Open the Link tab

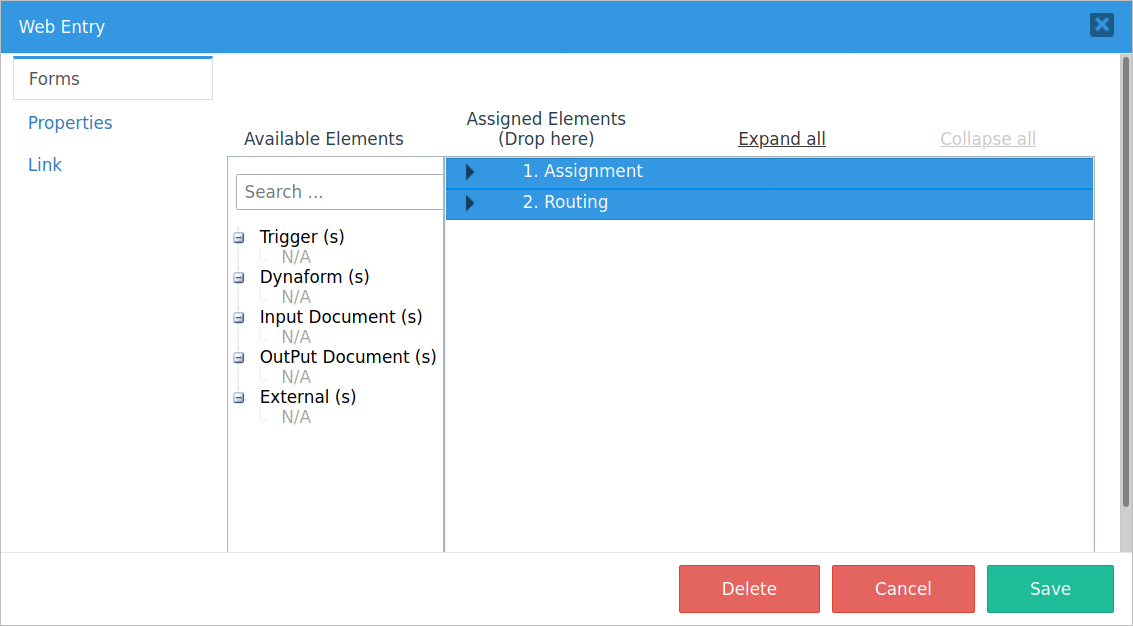45,165
